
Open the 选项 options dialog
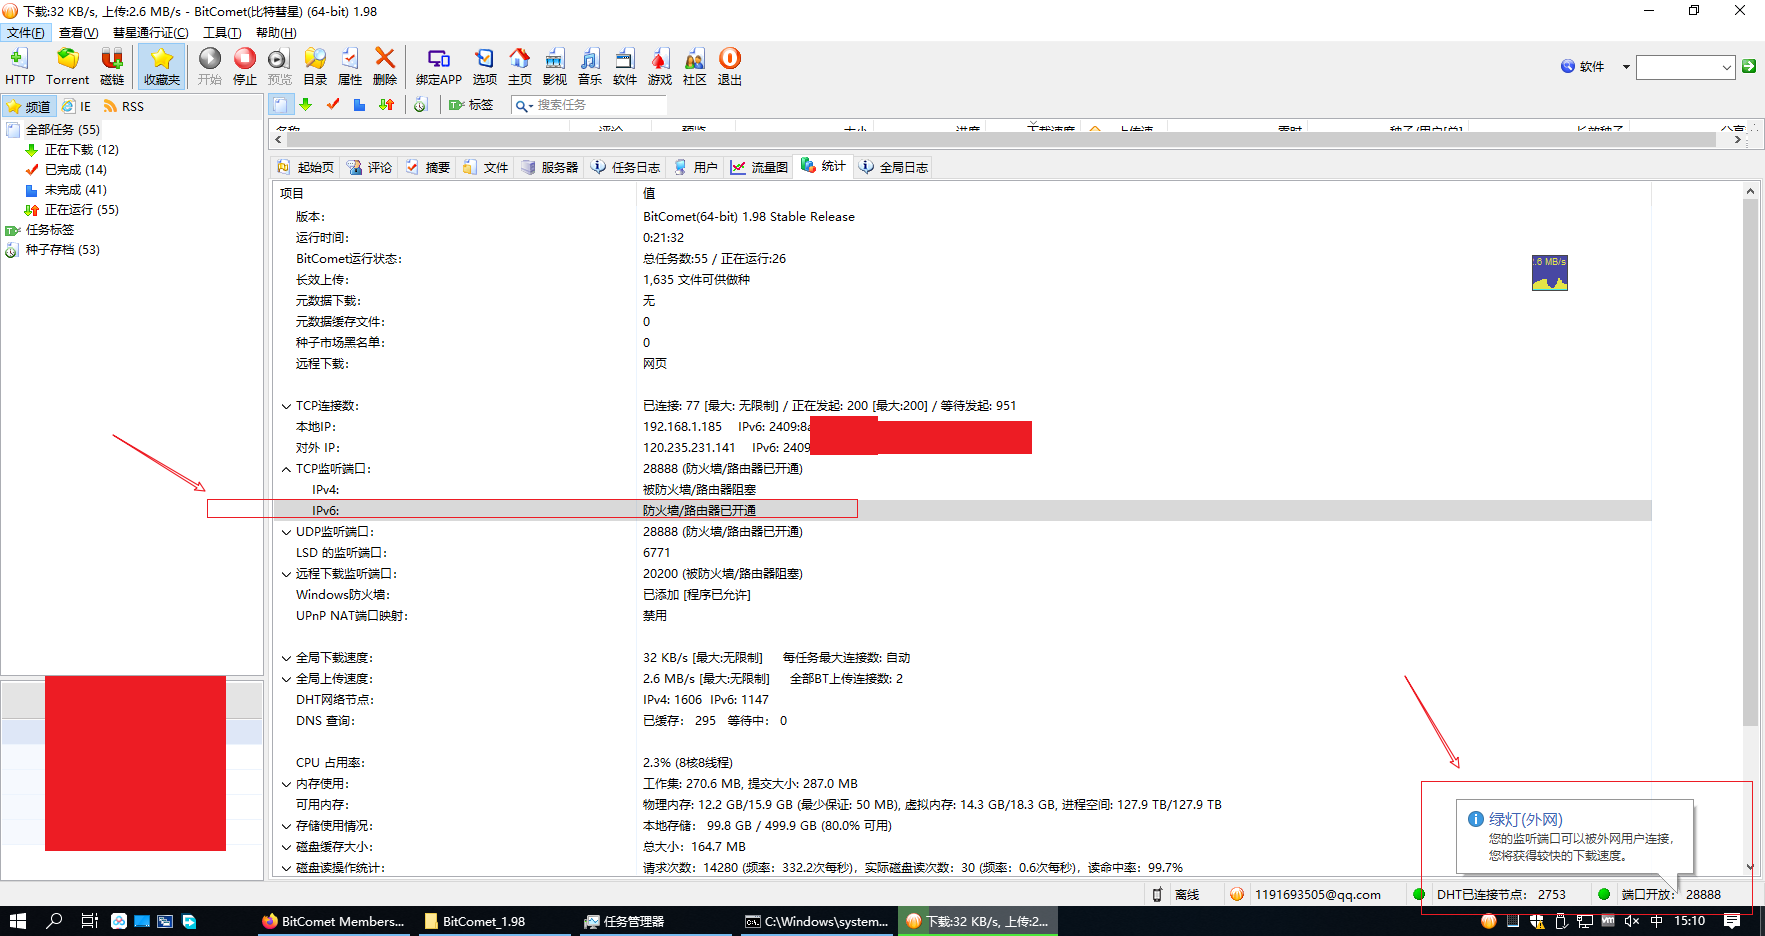point(485,66)
